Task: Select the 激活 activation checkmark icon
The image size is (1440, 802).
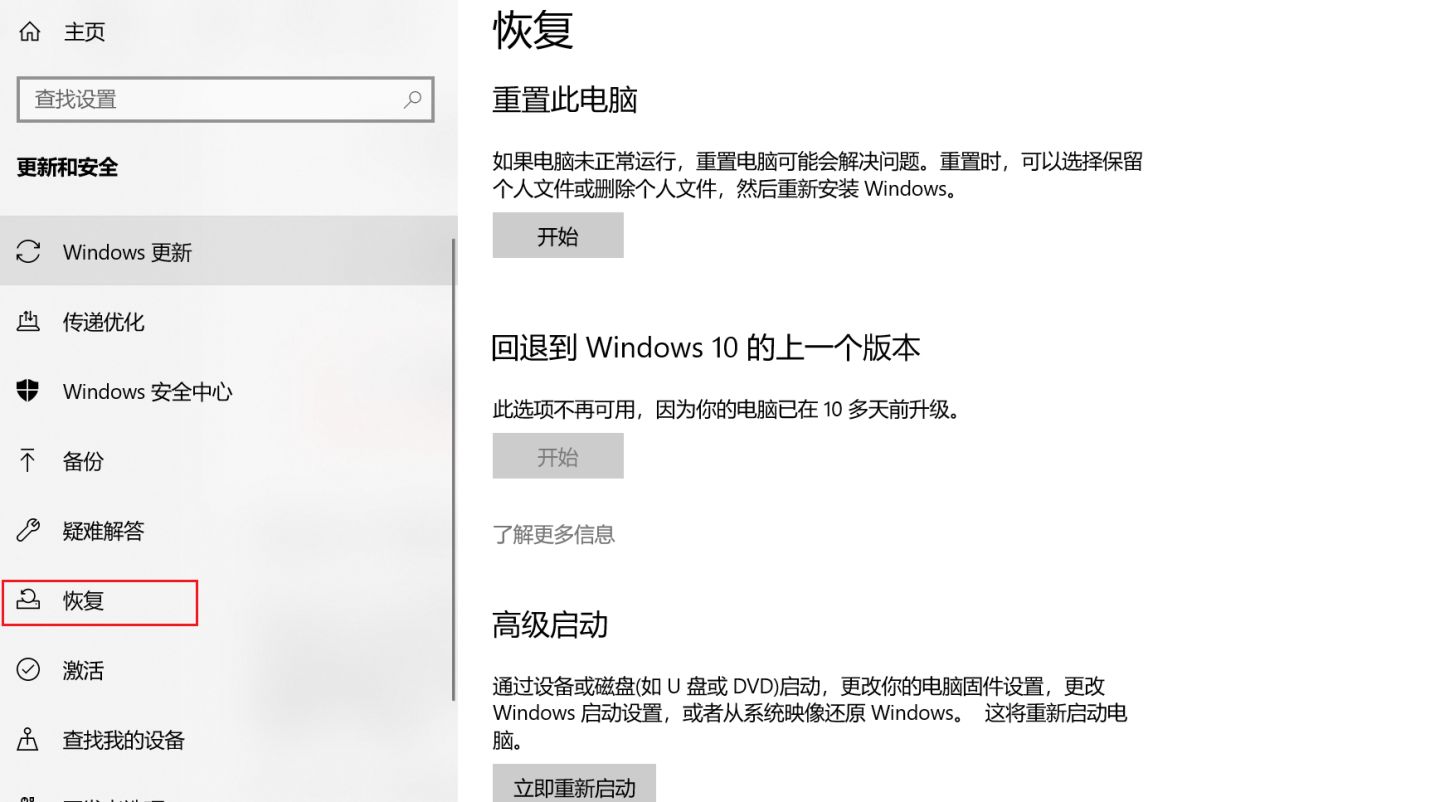Action: tap(28, 670)
